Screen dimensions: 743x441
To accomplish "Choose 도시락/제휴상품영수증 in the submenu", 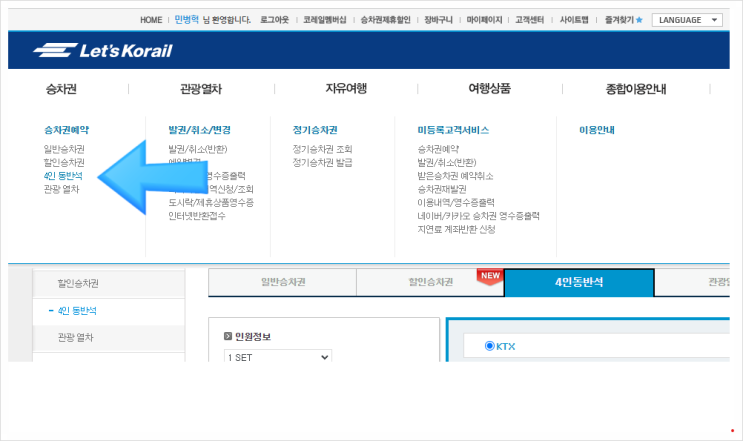I will (x=211, y=202).
